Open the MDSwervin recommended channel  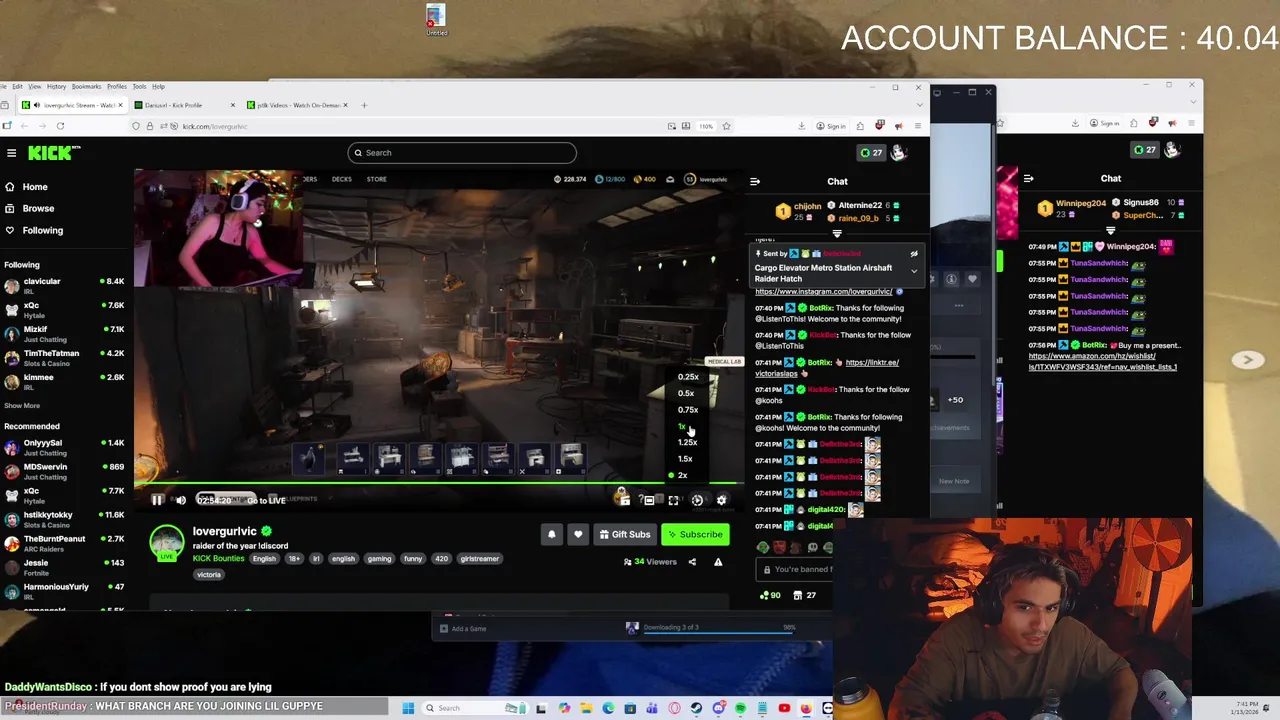click(64, 470)
